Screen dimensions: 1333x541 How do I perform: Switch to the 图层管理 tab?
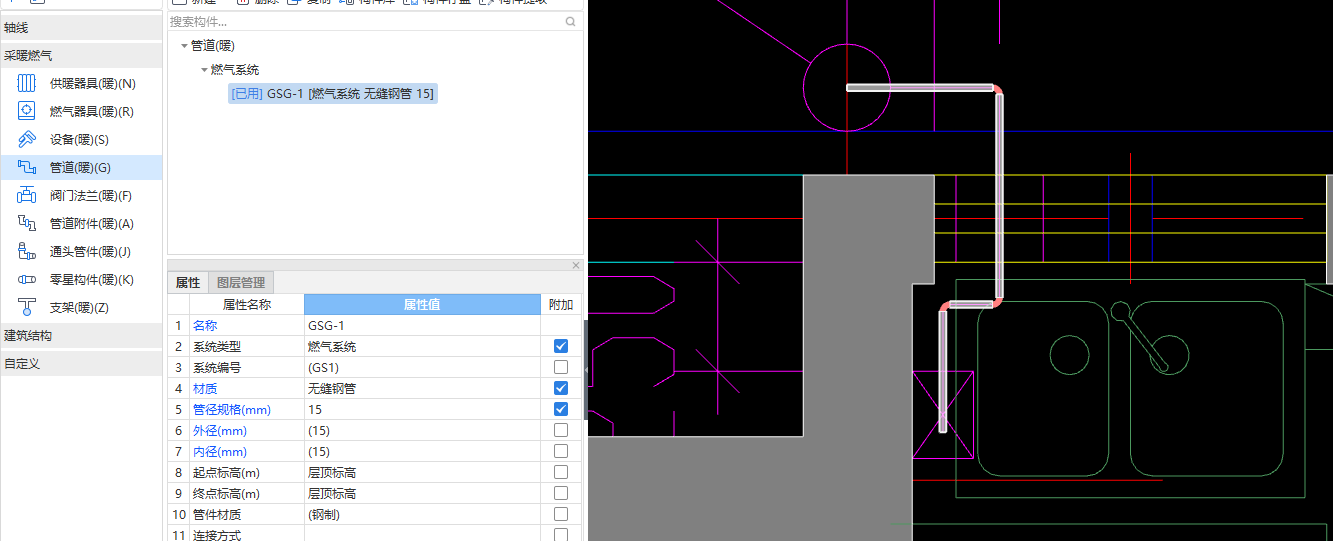pos(241,283)
